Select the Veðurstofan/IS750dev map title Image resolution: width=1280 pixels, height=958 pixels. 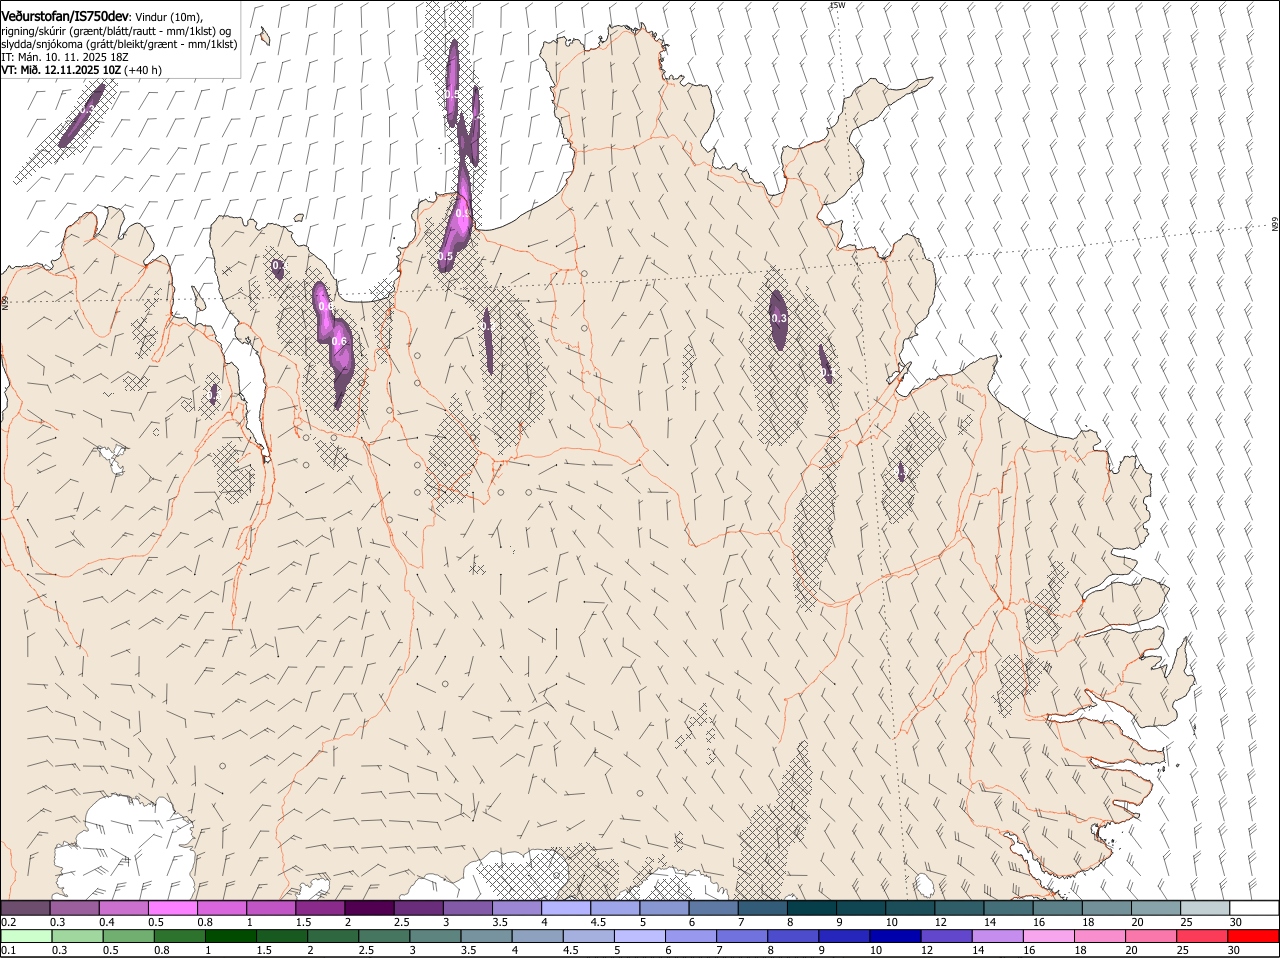(x=65, y=17)
